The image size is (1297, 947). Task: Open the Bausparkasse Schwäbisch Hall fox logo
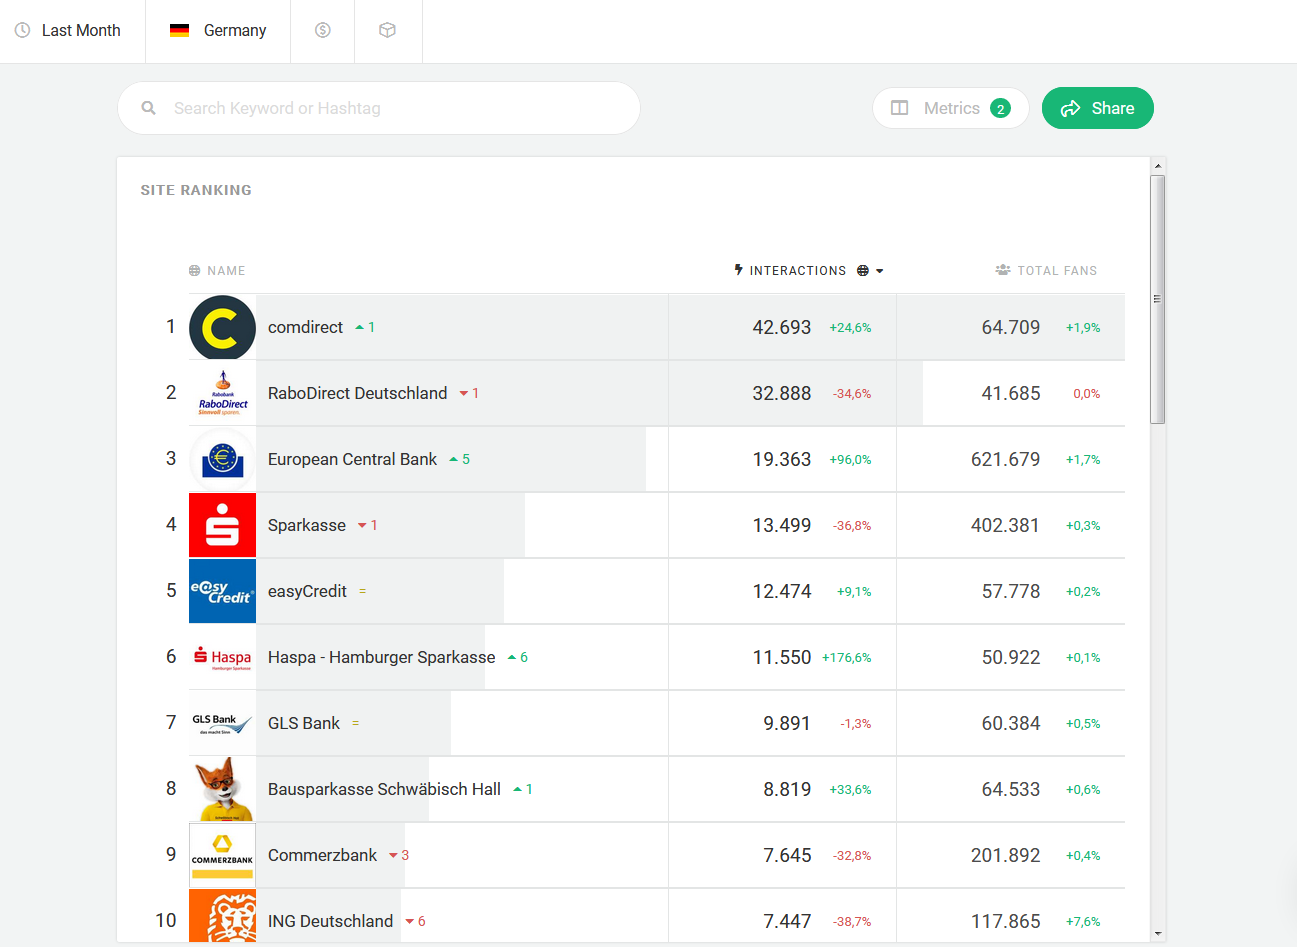click(x=222, y=789)
